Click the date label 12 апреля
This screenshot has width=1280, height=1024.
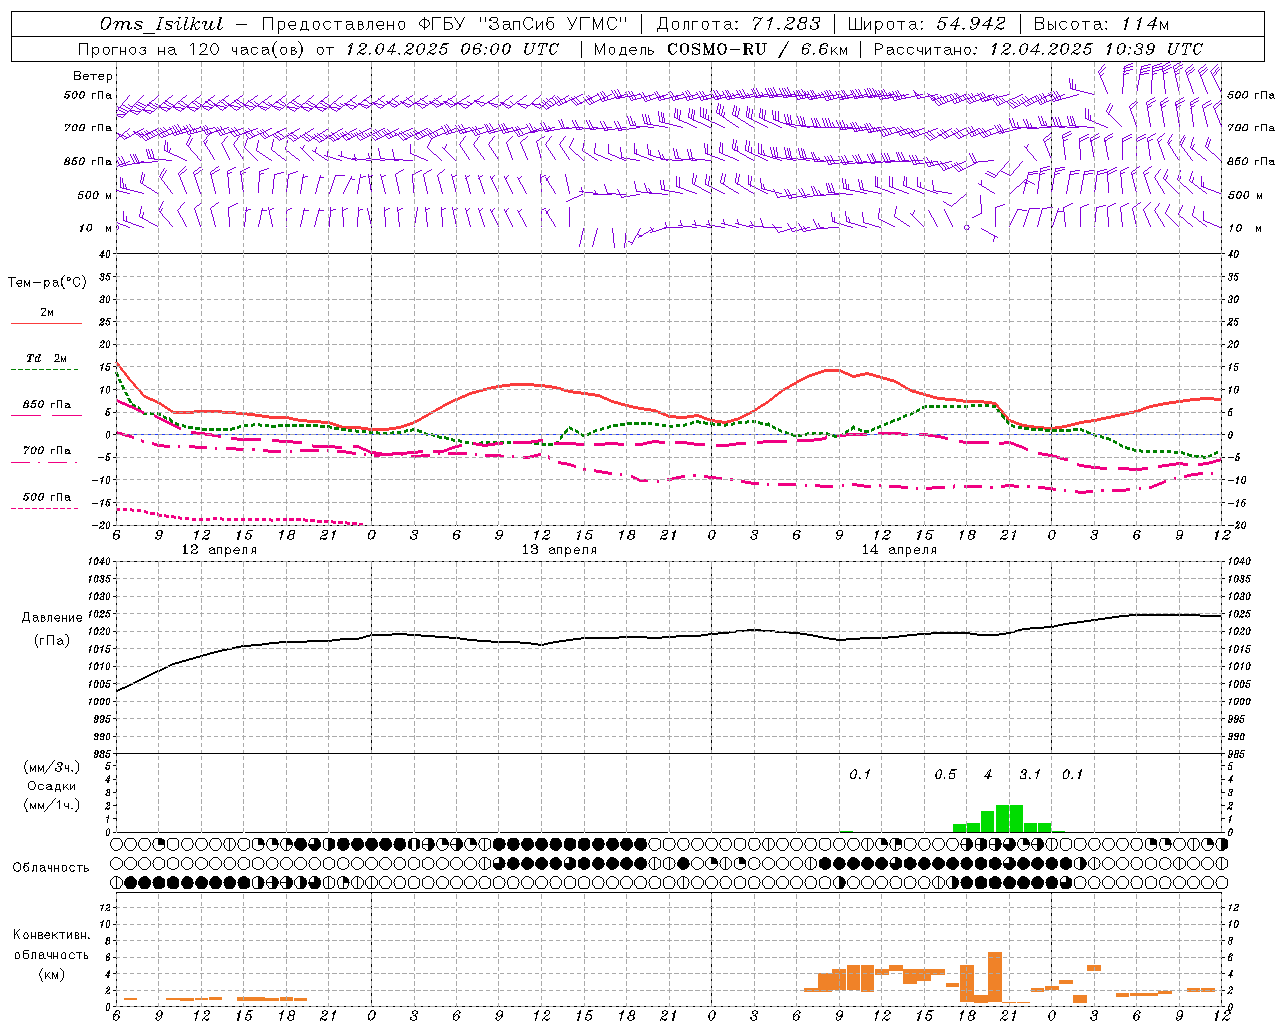tap(219, 550)
